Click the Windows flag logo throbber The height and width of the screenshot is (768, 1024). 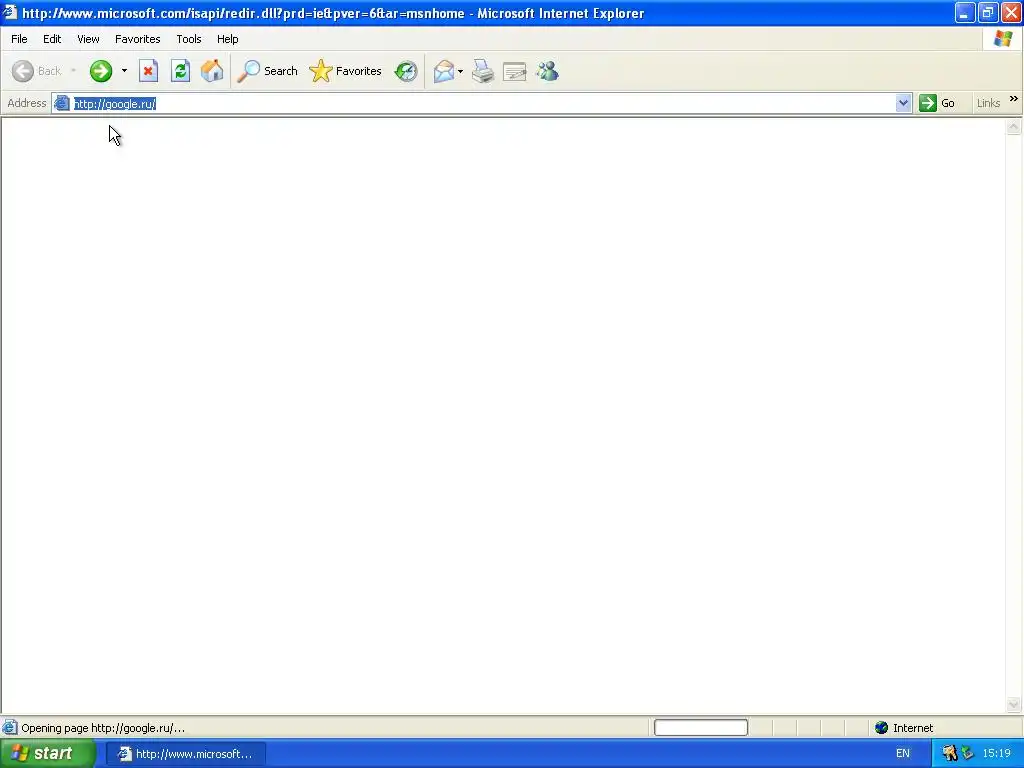tap(1003, 39)
